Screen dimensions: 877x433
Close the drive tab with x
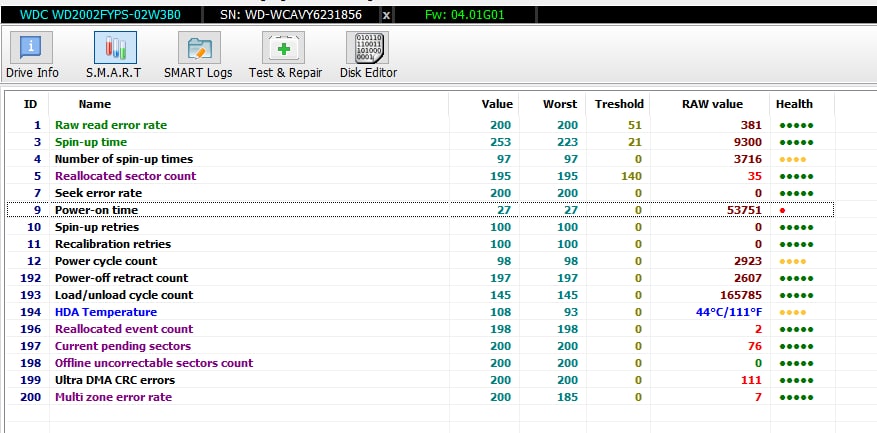click(x=386, y=15)
